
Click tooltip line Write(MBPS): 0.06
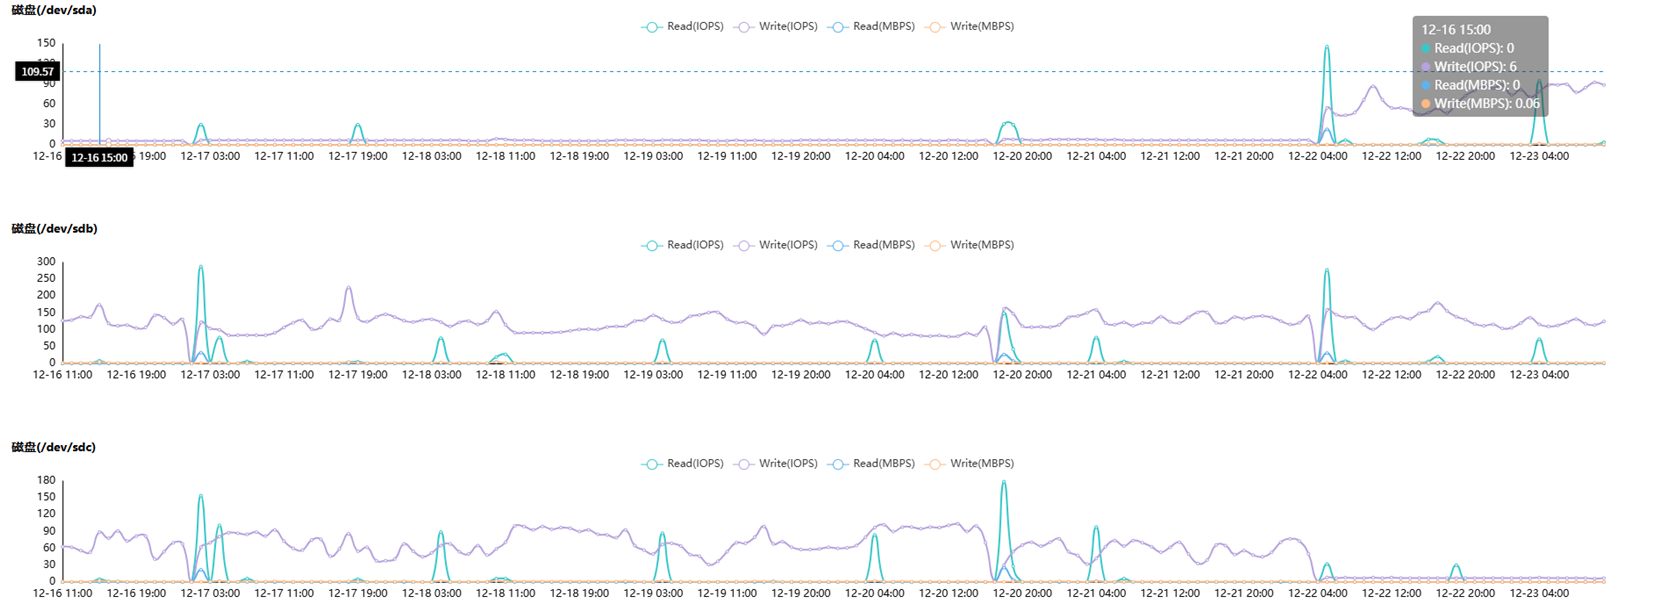coord(1480,104)
